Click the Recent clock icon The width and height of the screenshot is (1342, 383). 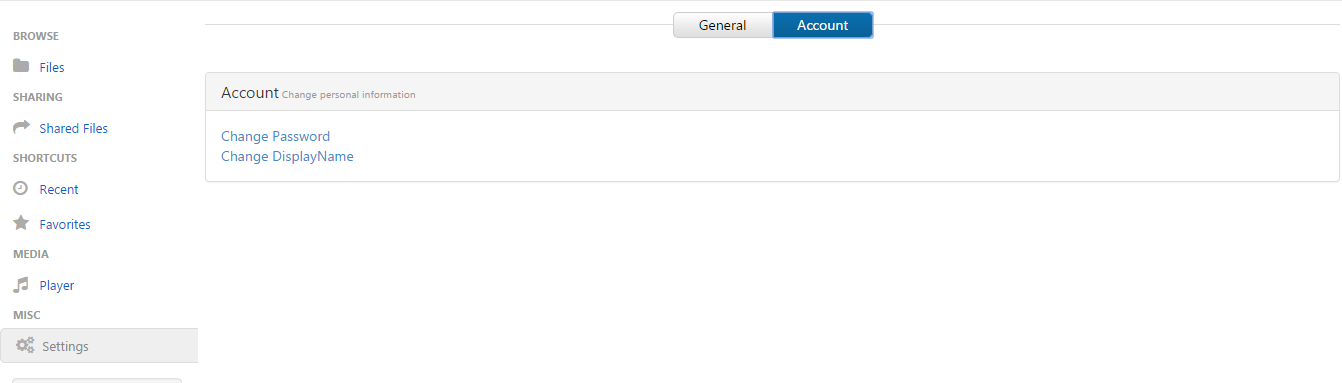[20, 188]
